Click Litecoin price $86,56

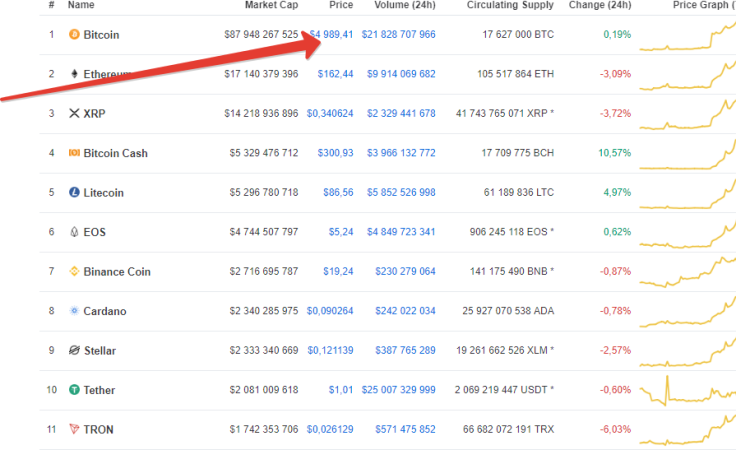pyautogui.click(x=338, y=192)
